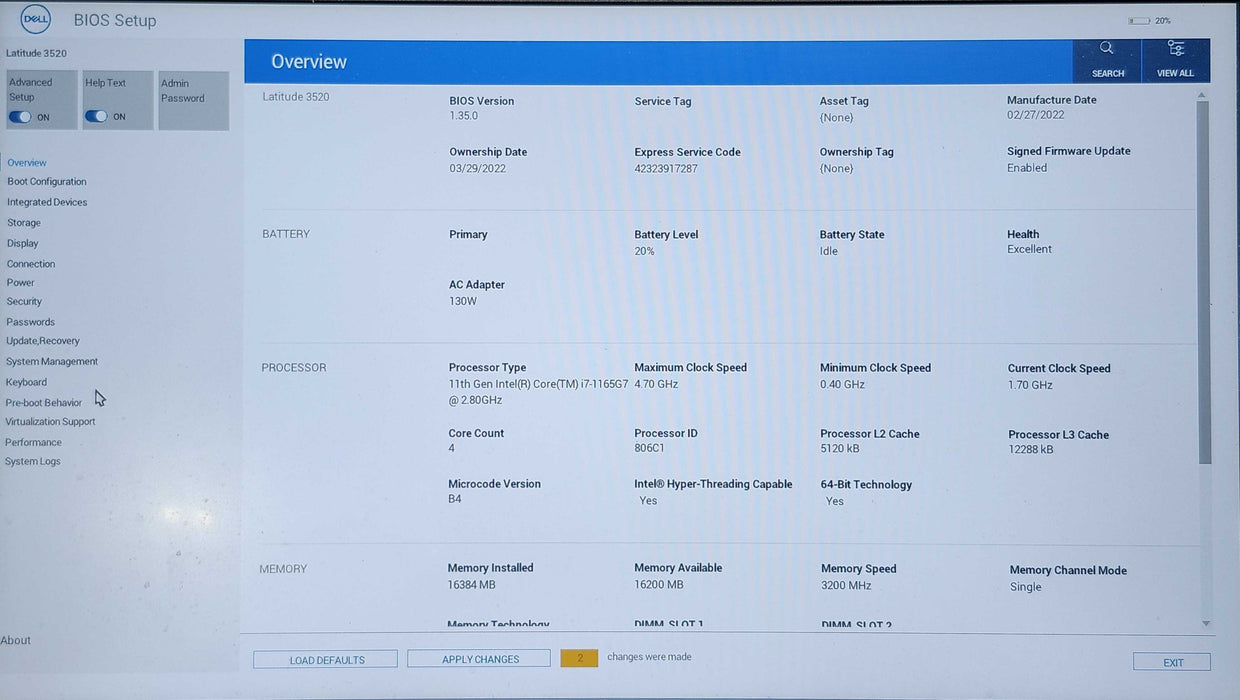This screenshot has height=700, width=1240.
Task: Open Security settings page
Action: [x=24, y=301]
